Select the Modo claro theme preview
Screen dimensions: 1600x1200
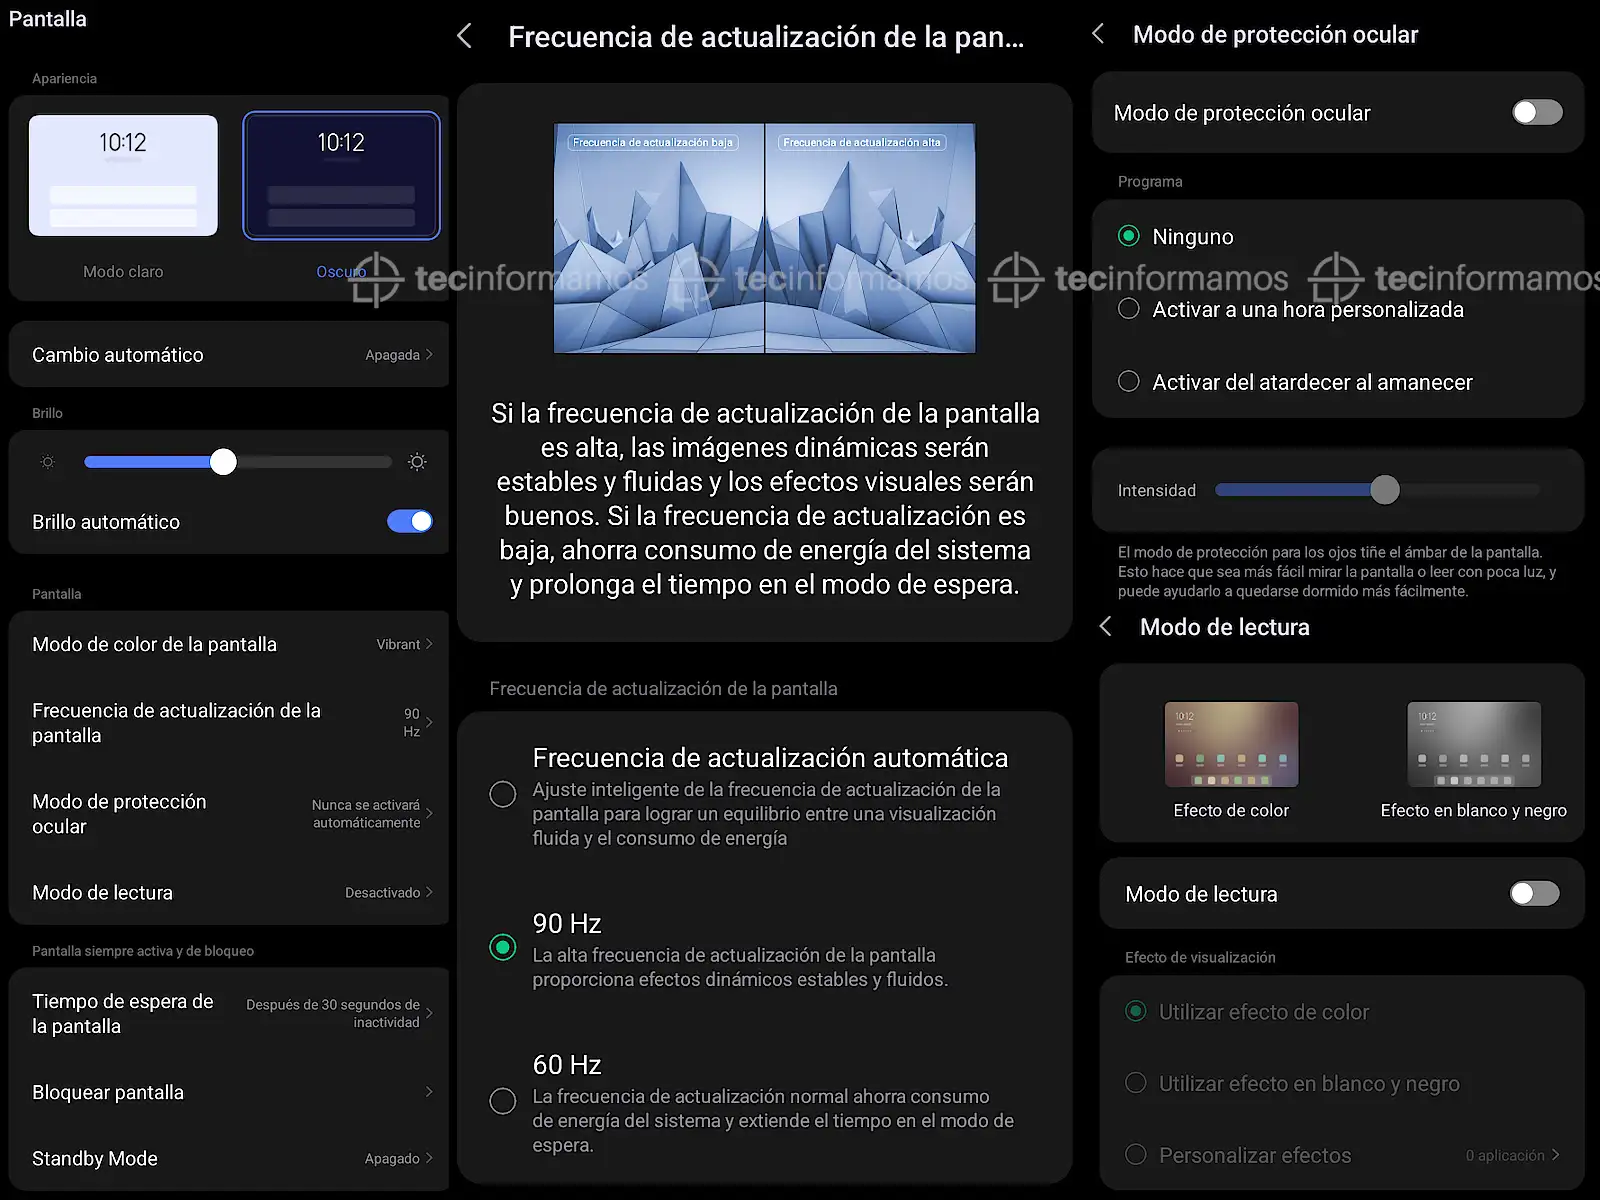point(123,176)
